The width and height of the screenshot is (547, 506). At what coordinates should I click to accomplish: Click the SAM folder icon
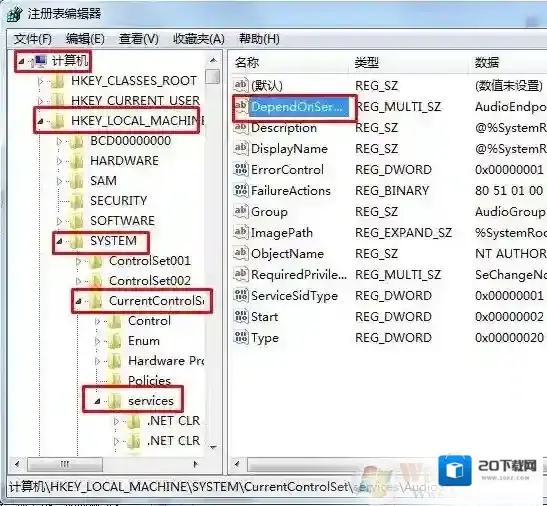[x=77, y=181]
